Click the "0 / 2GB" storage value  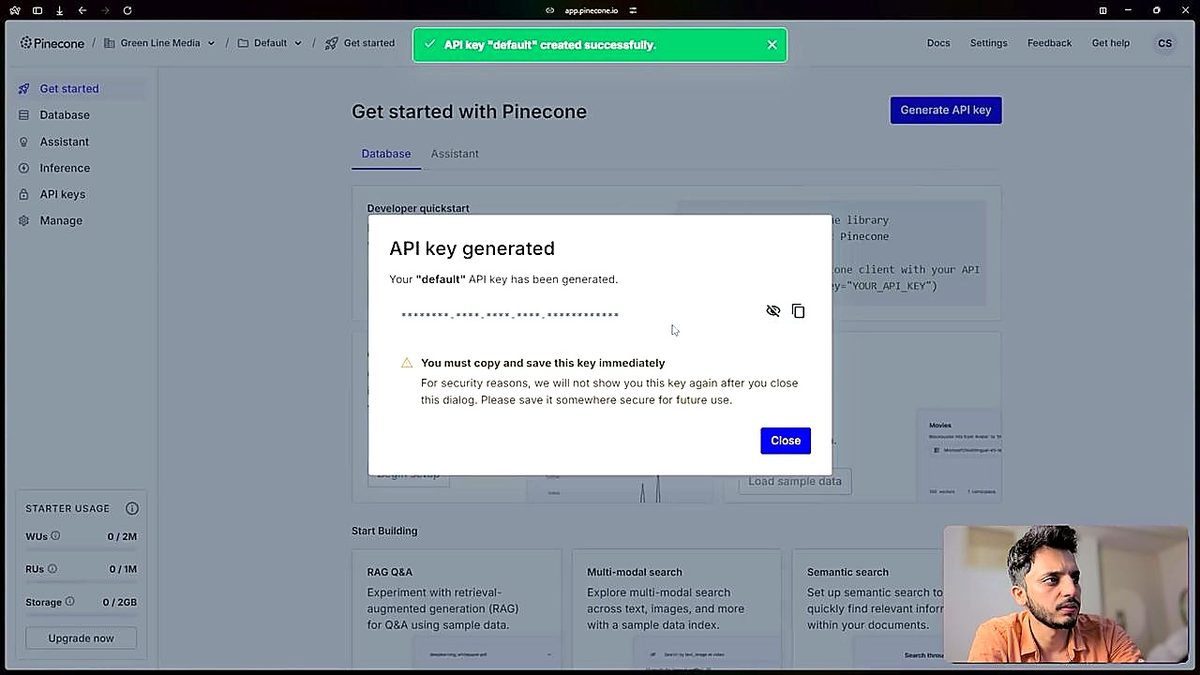pyautogui.click(x=120, y=603)
